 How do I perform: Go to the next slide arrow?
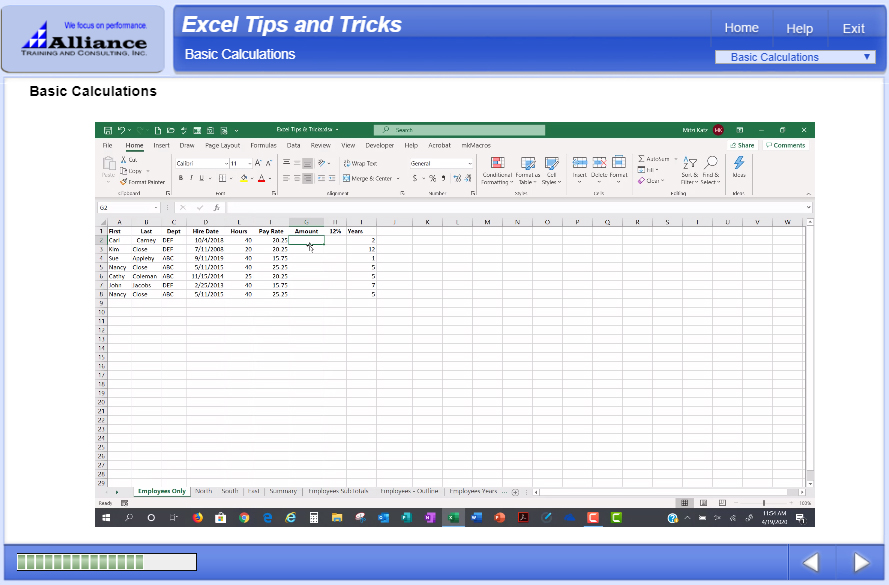click(x=860, y=563)
